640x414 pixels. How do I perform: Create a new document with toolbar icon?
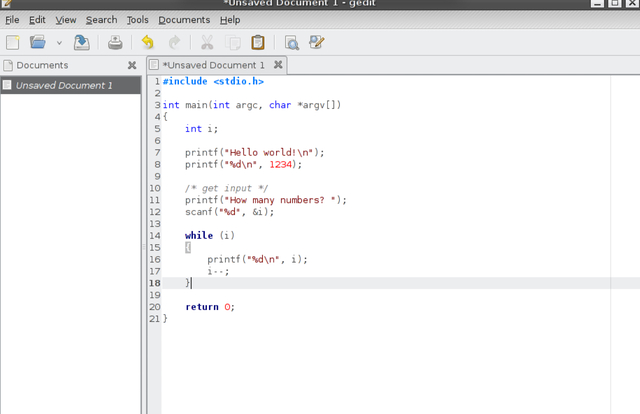click(x=13, y=42)
